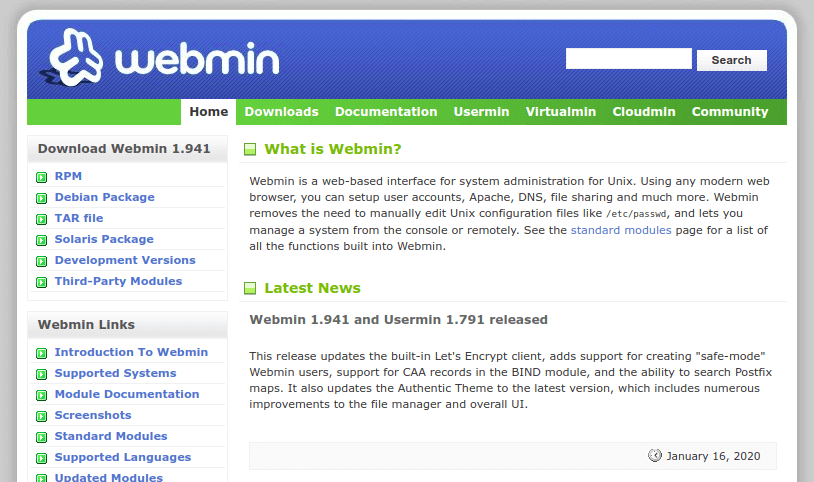Click the arrow icon beside Third-Party Modules

[42, 283]
